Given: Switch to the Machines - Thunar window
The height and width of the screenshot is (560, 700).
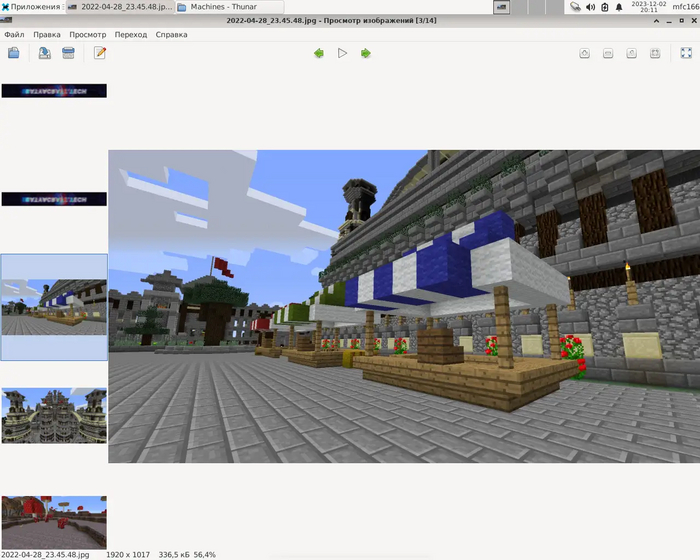Looking at the screenshot, I should (229, 7).
